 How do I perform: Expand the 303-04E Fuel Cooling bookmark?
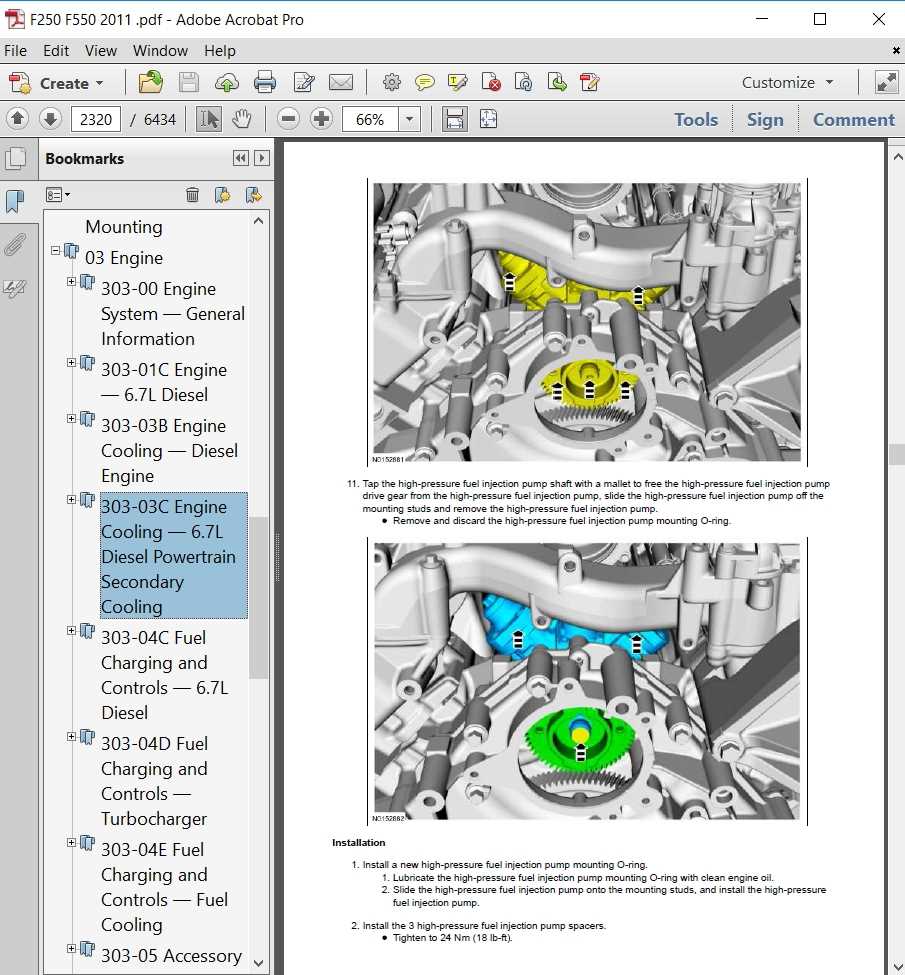[72, 842]
